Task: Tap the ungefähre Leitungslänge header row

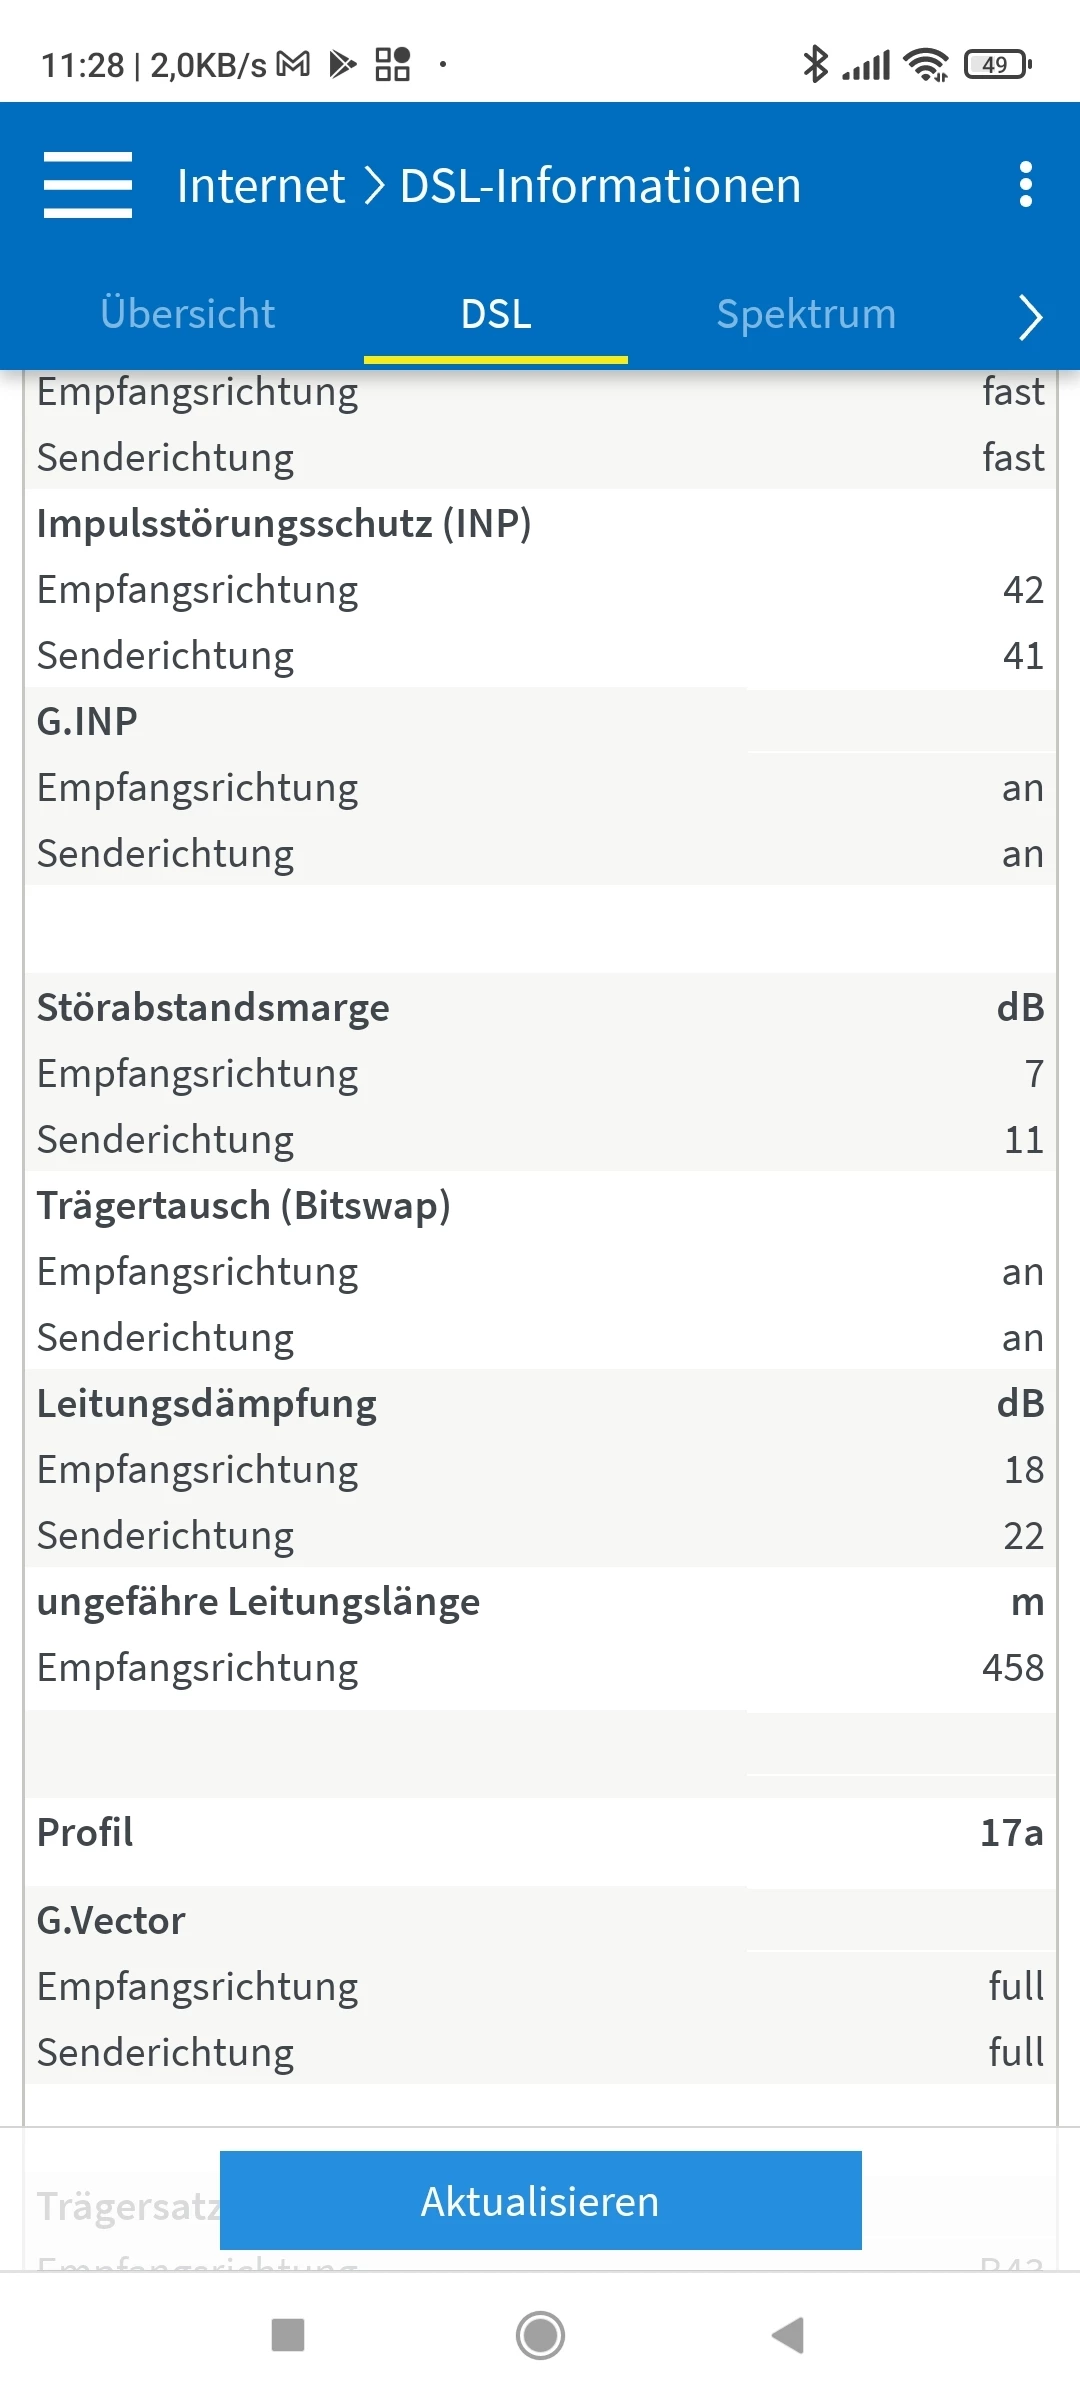Action: click(540, 1602)
